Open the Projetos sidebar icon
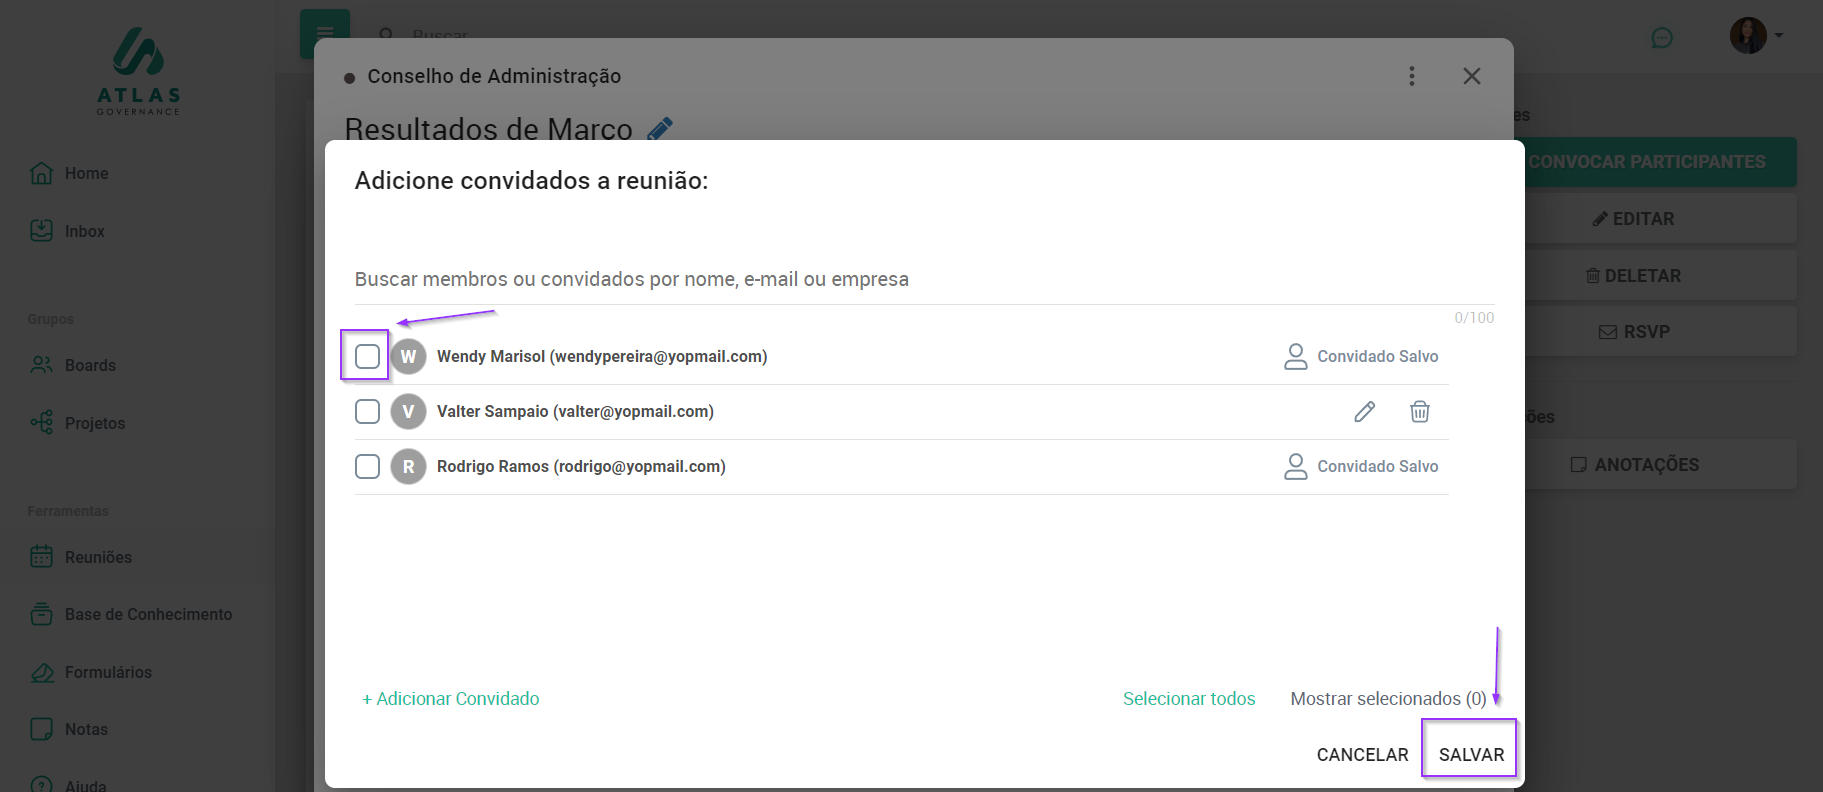The width and height of the screenshot is (1823, 792). (x=42, y=423)
